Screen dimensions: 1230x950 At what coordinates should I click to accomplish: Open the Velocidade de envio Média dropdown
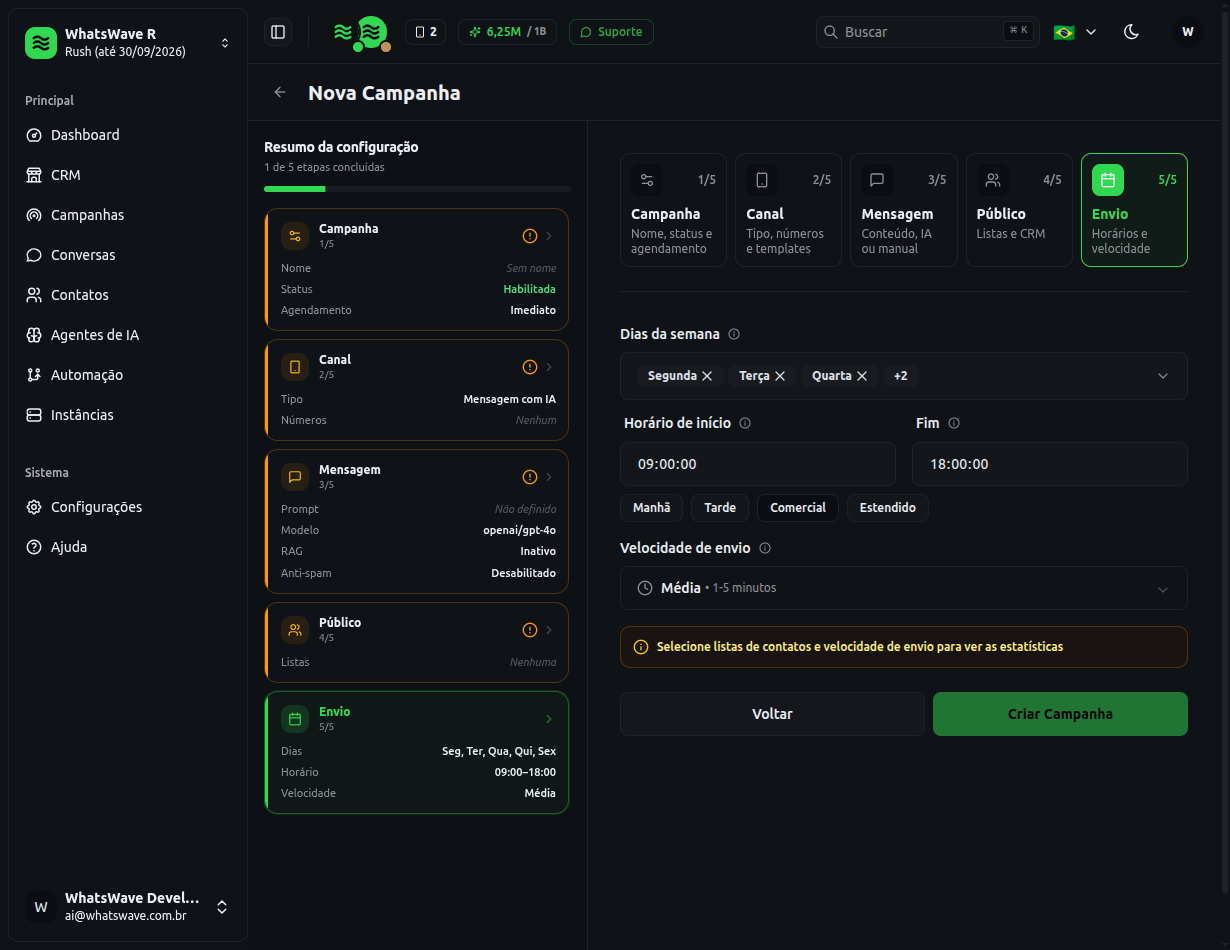(x=904, y=588)
